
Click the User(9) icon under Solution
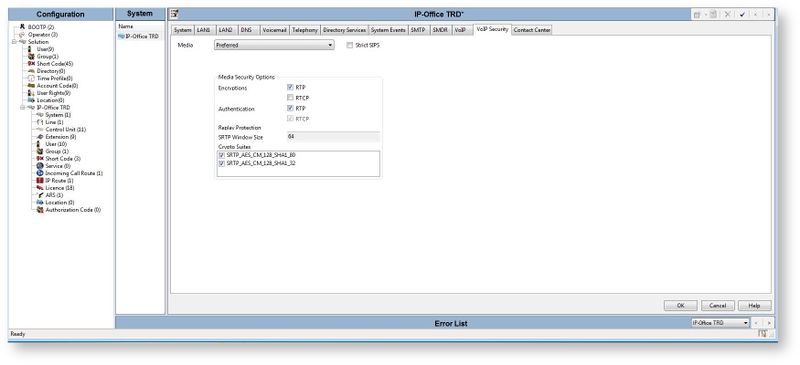point(31,49)
